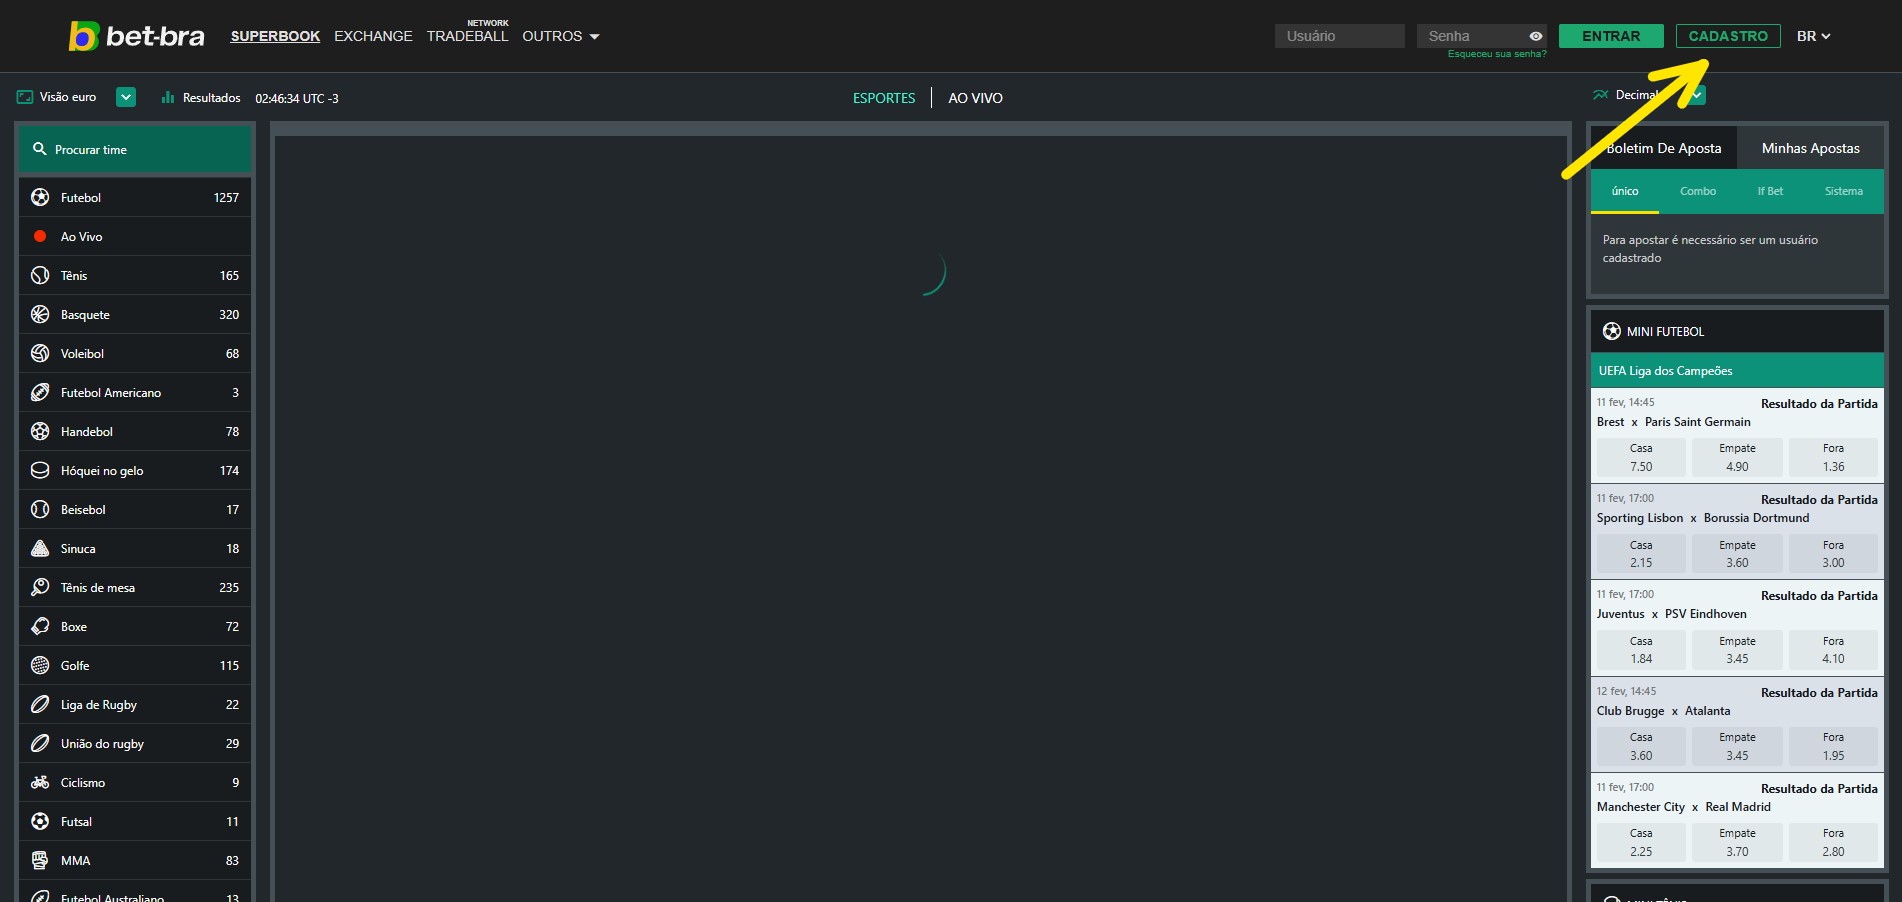Click the Handebol ball icon

pos(40,431)
